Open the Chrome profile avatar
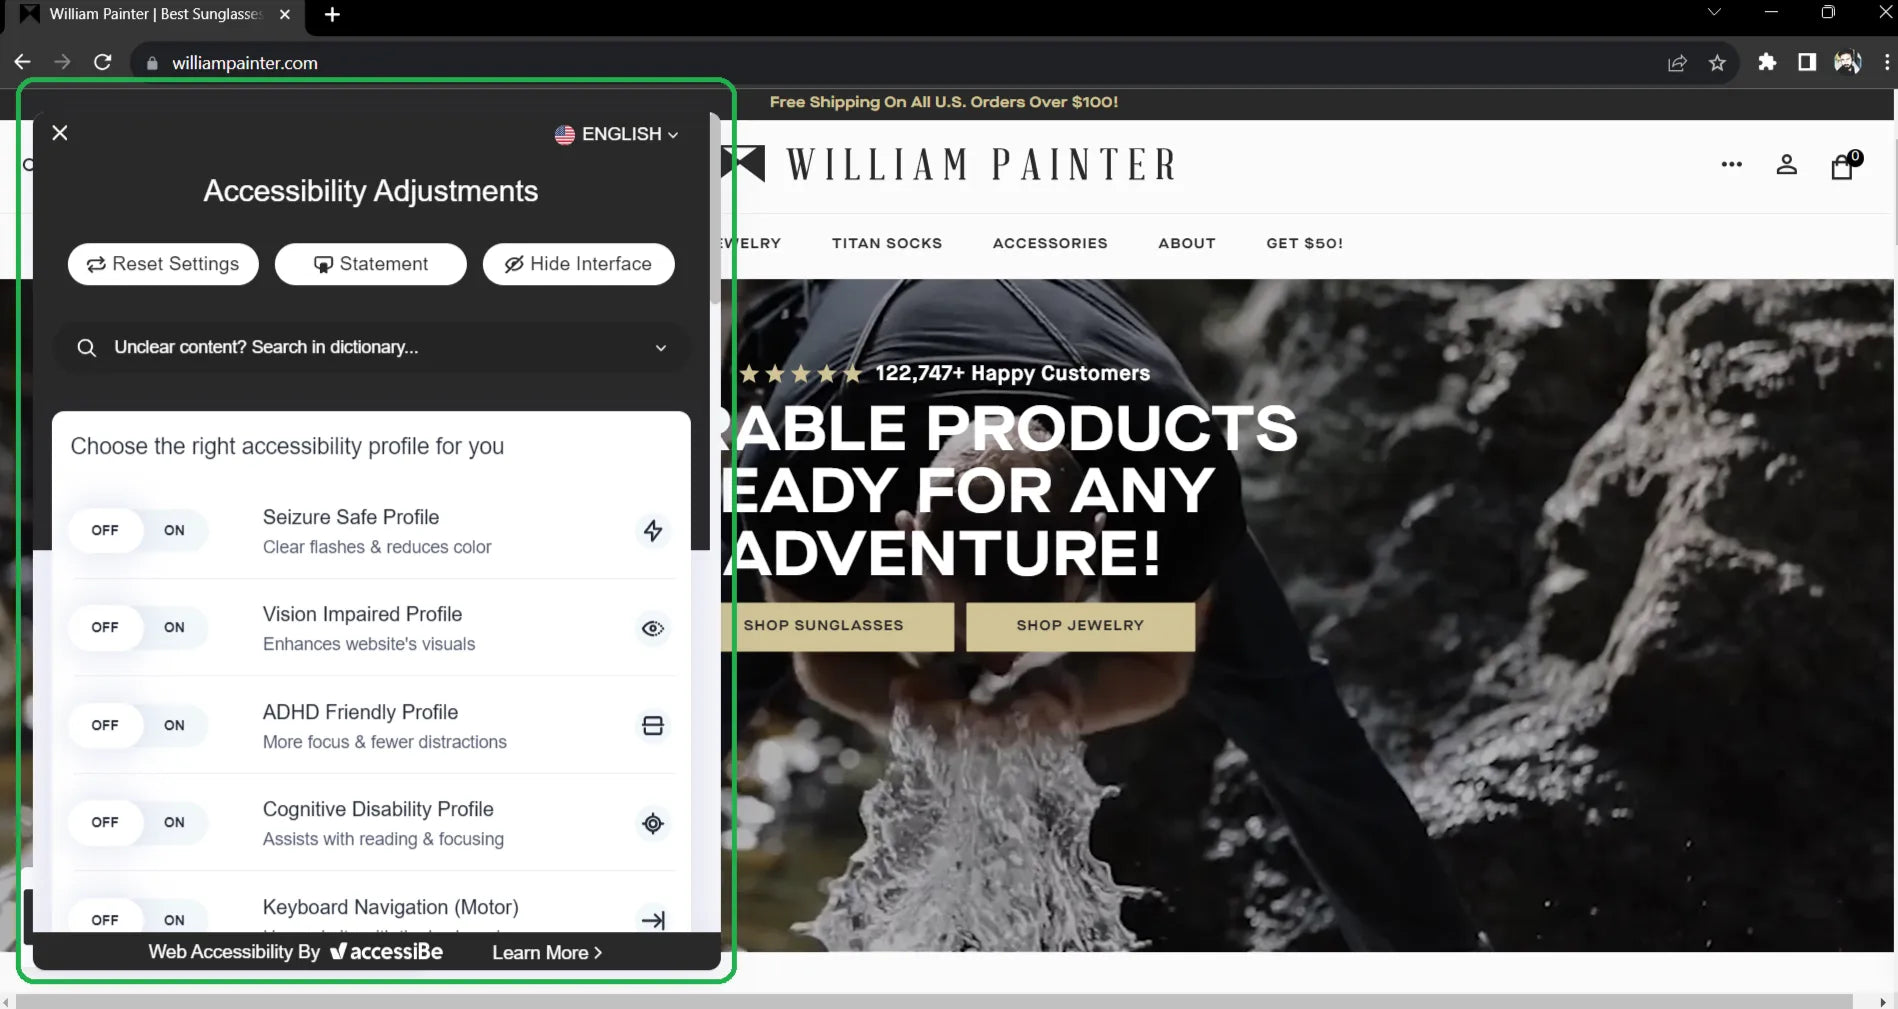Viewport: 1898px width, 1009px height. [1847, 62]
